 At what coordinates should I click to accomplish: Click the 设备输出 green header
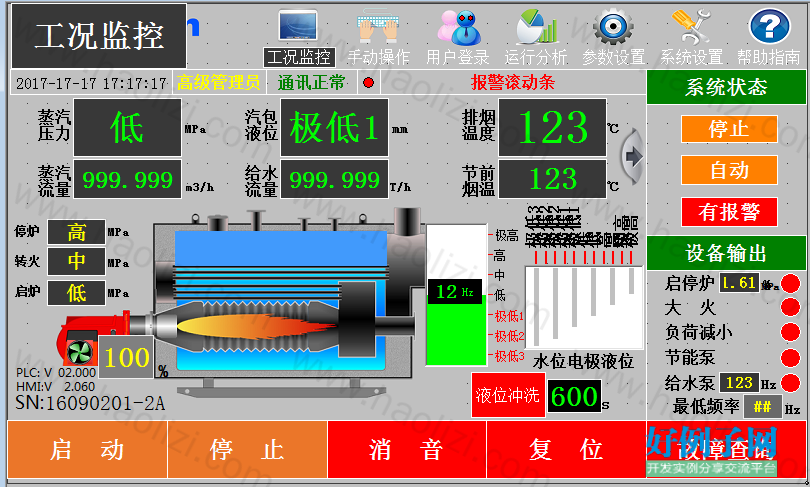[x=726, y=253]
